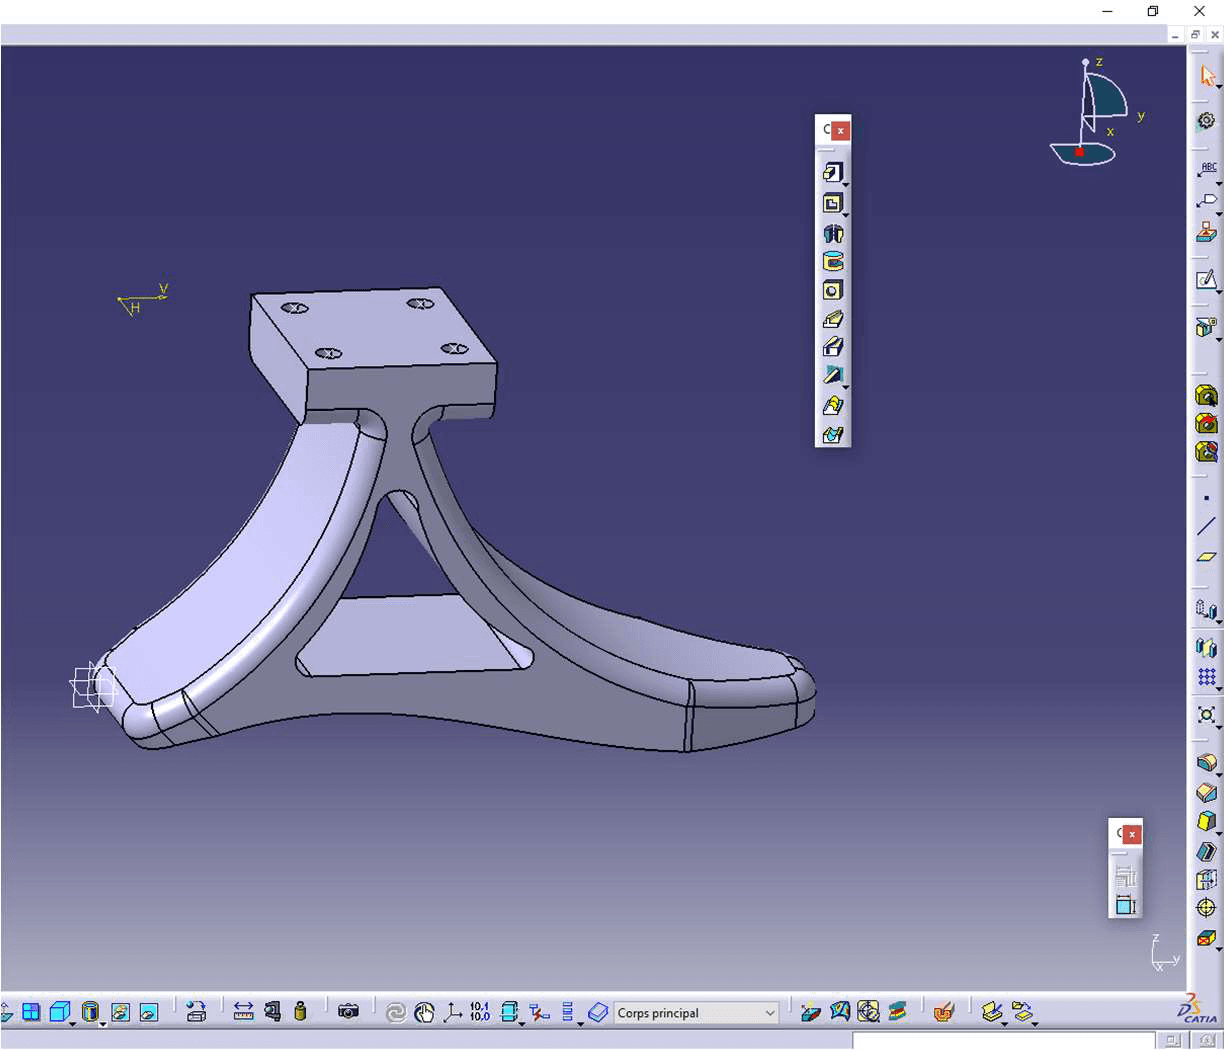Viewport: 1225px width, 1050px height.
Task: Click the Thread/Tap target icon
Action: pyautogui.click(x=1206, y=908)
